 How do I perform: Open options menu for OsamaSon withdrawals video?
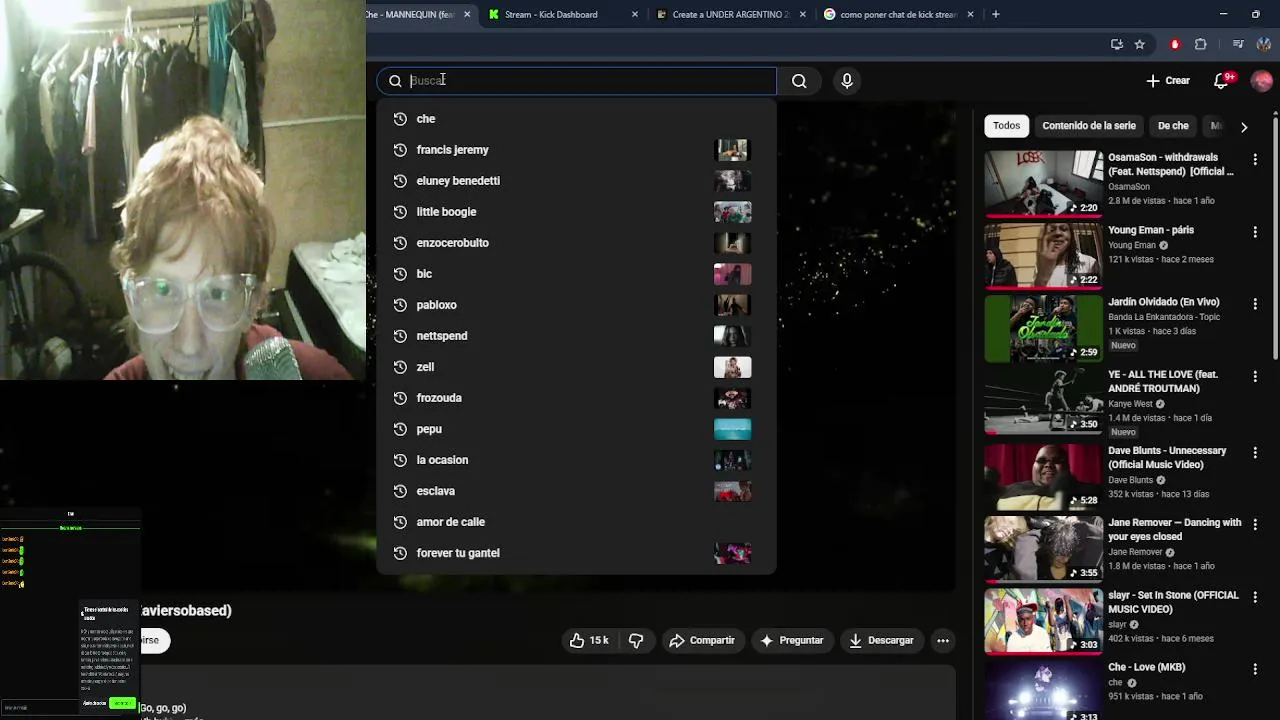click(1255, 160)
